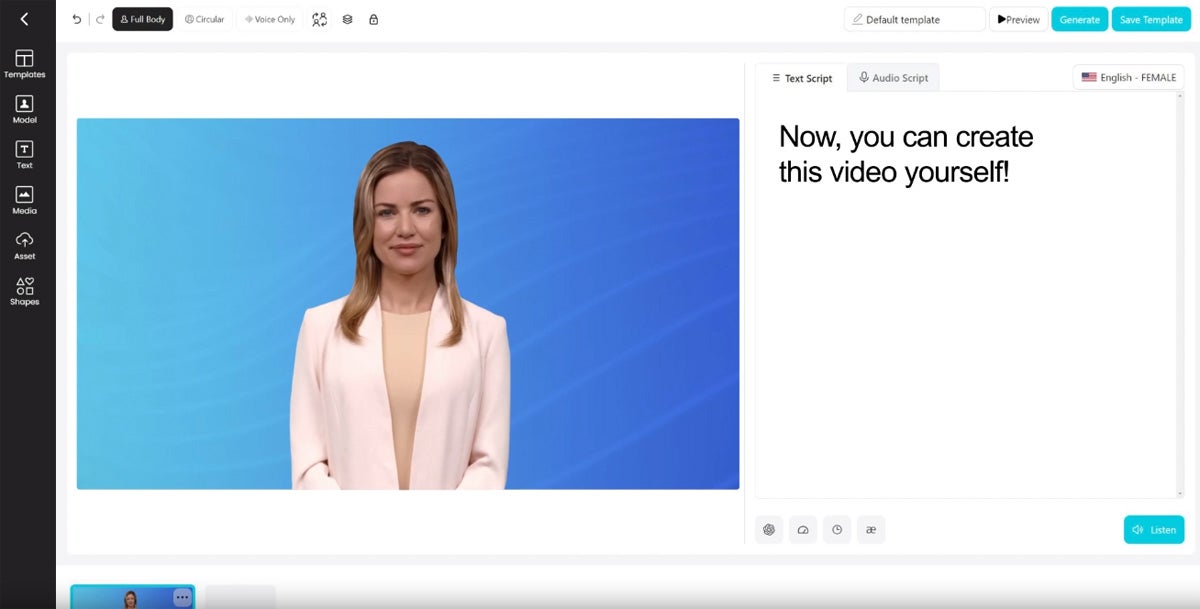This screenshot has height=609, width=1200.
Task: Select Voice Only mode
Action: [x=270, y=19]
